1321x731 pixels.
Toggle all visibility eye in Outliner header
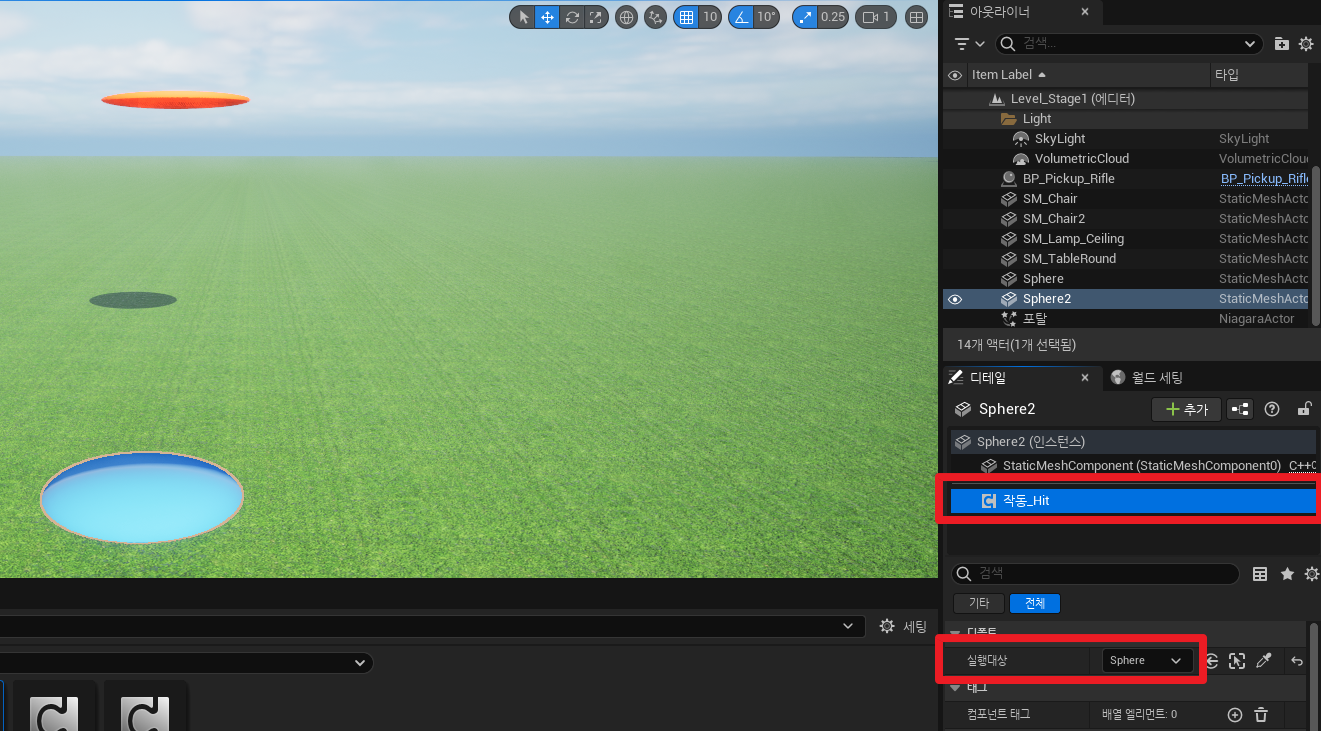pos(955,75)
